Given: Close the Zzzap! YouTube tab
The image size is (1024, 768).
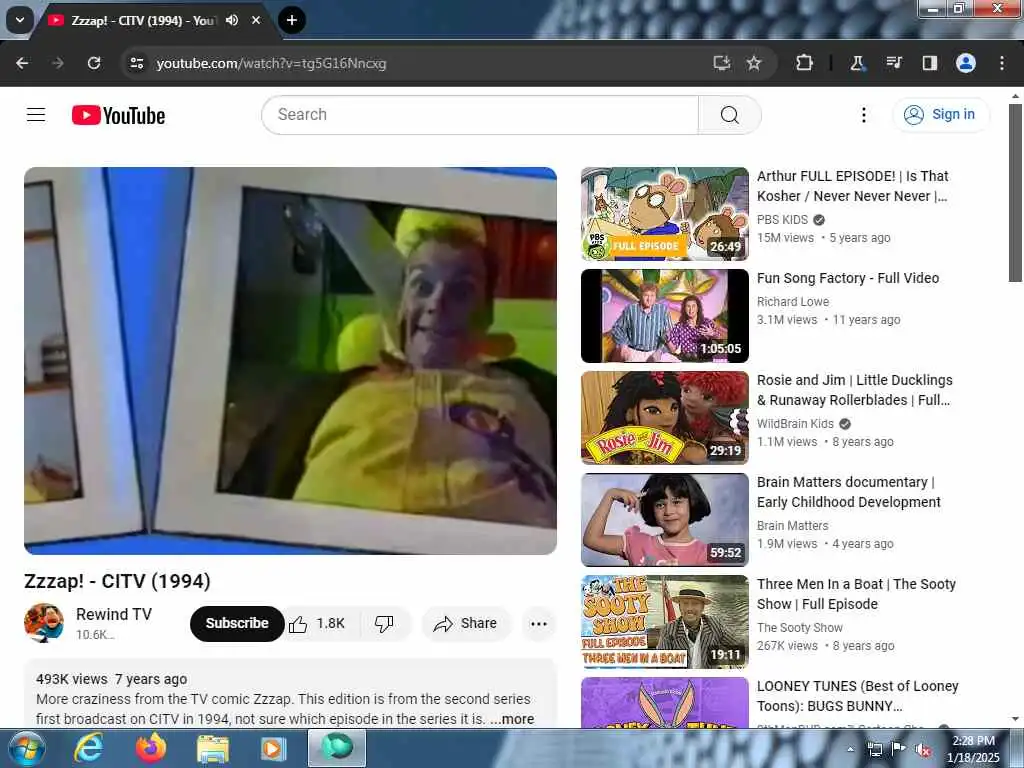Looking at the screenshot, I should 256,20.
